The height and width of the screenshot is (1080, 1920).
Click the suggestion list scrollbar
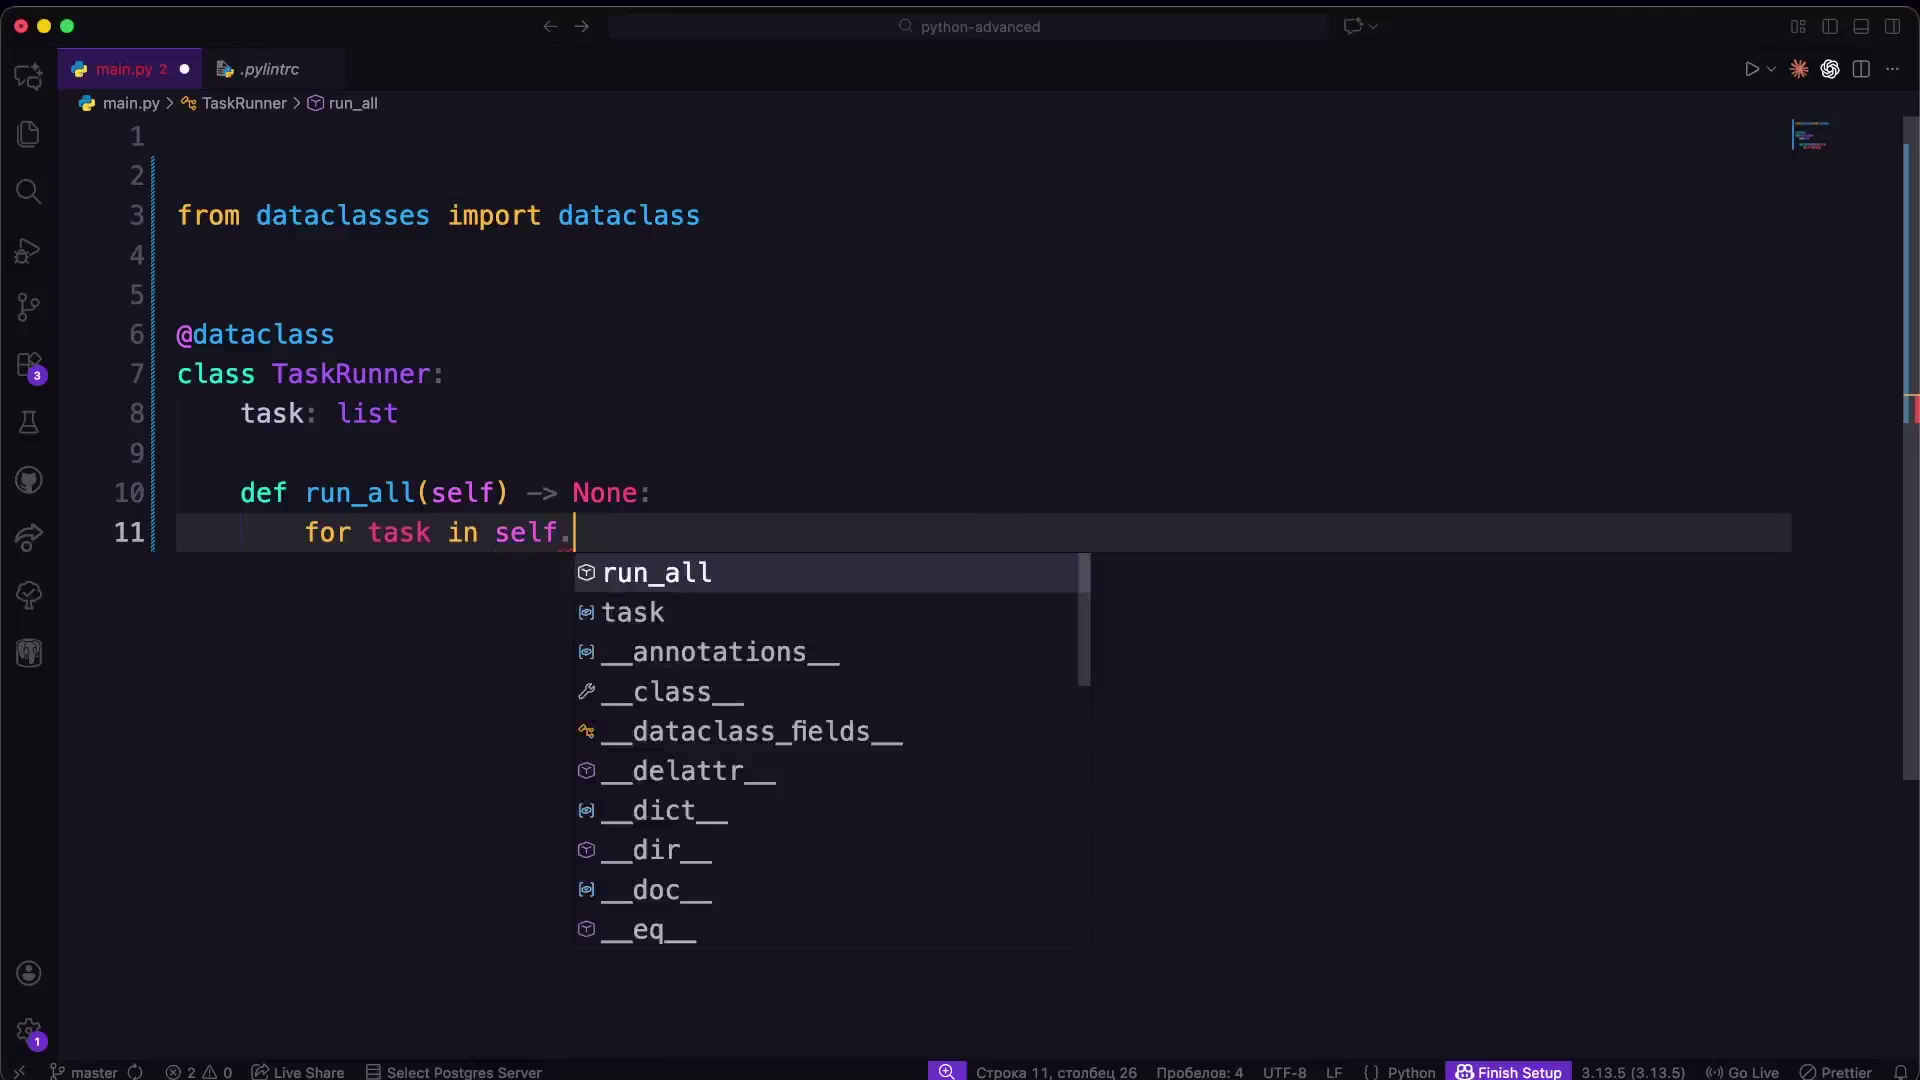tap(1084, 620)
